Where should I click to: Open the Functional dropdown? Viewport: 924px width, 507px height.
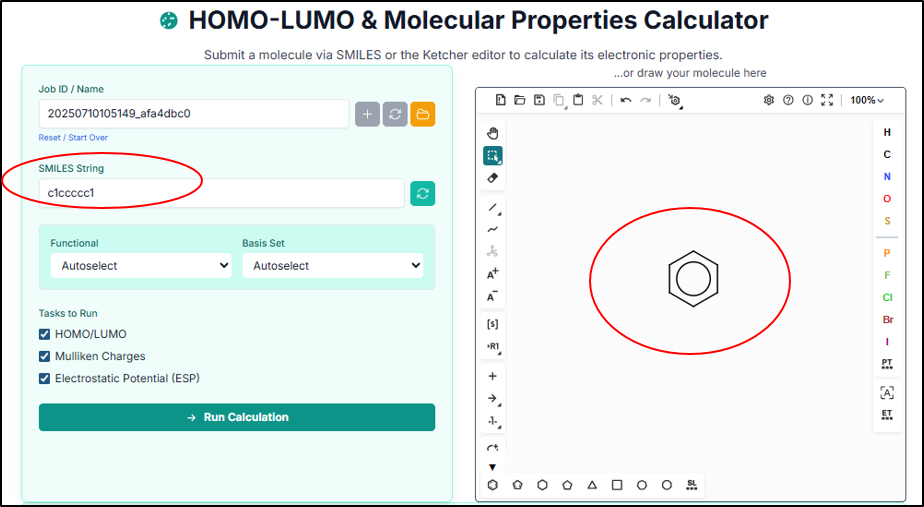[141, 266]
